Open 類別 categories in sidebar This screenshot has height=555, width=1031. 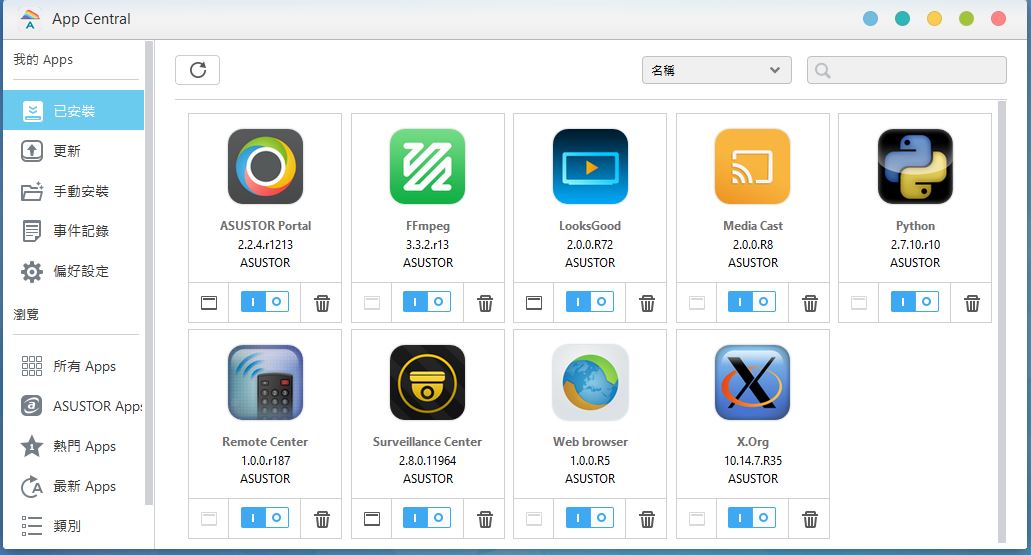pos(74,525)
